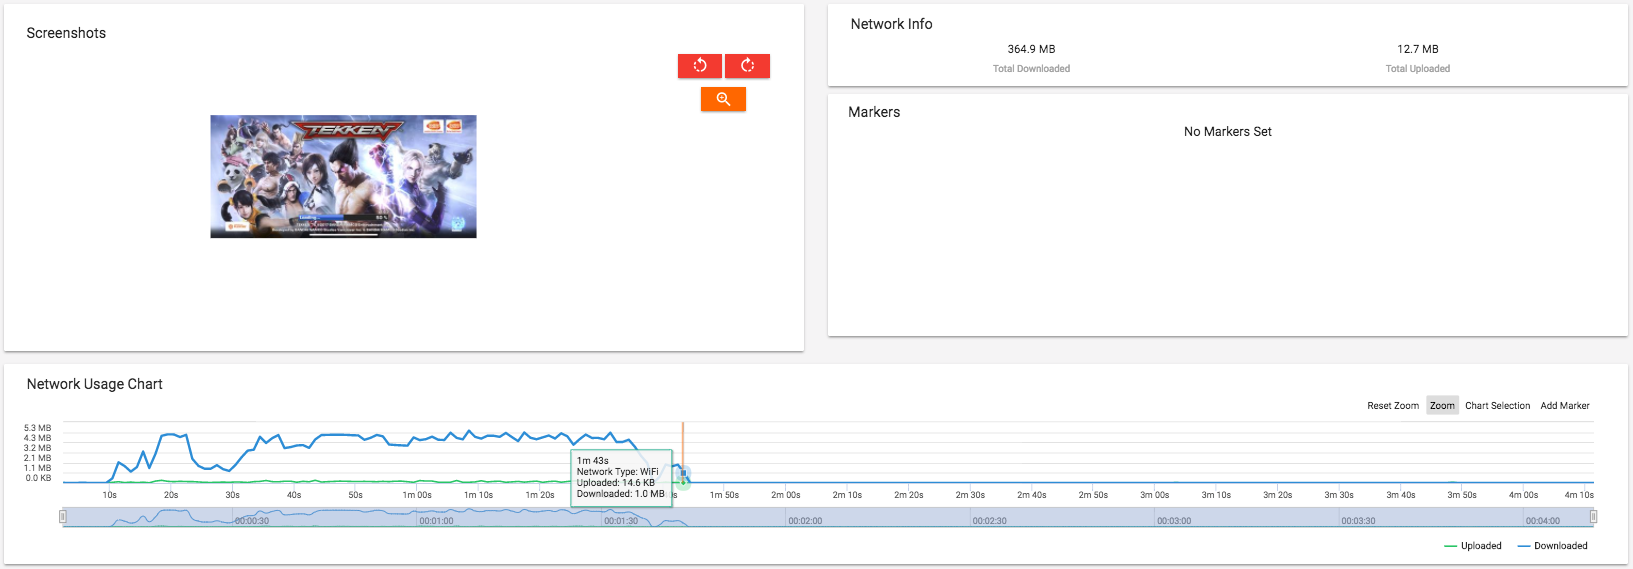This screenshot has width=1633, height=569.
Task: Toggle the Downloaded legend series
Action: point(1552,546)
